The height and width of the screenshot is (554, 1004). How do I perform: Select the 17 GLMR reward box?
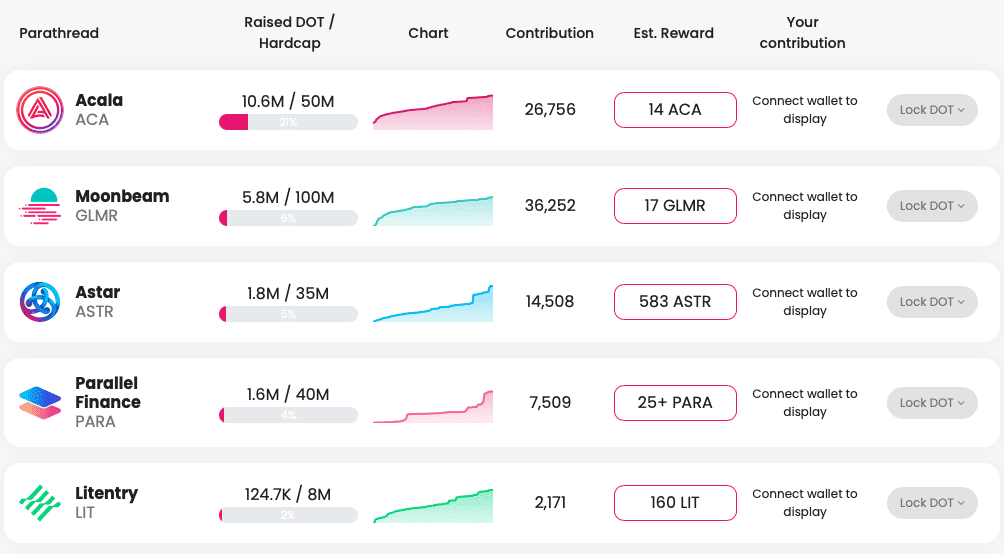click(675, 206)
